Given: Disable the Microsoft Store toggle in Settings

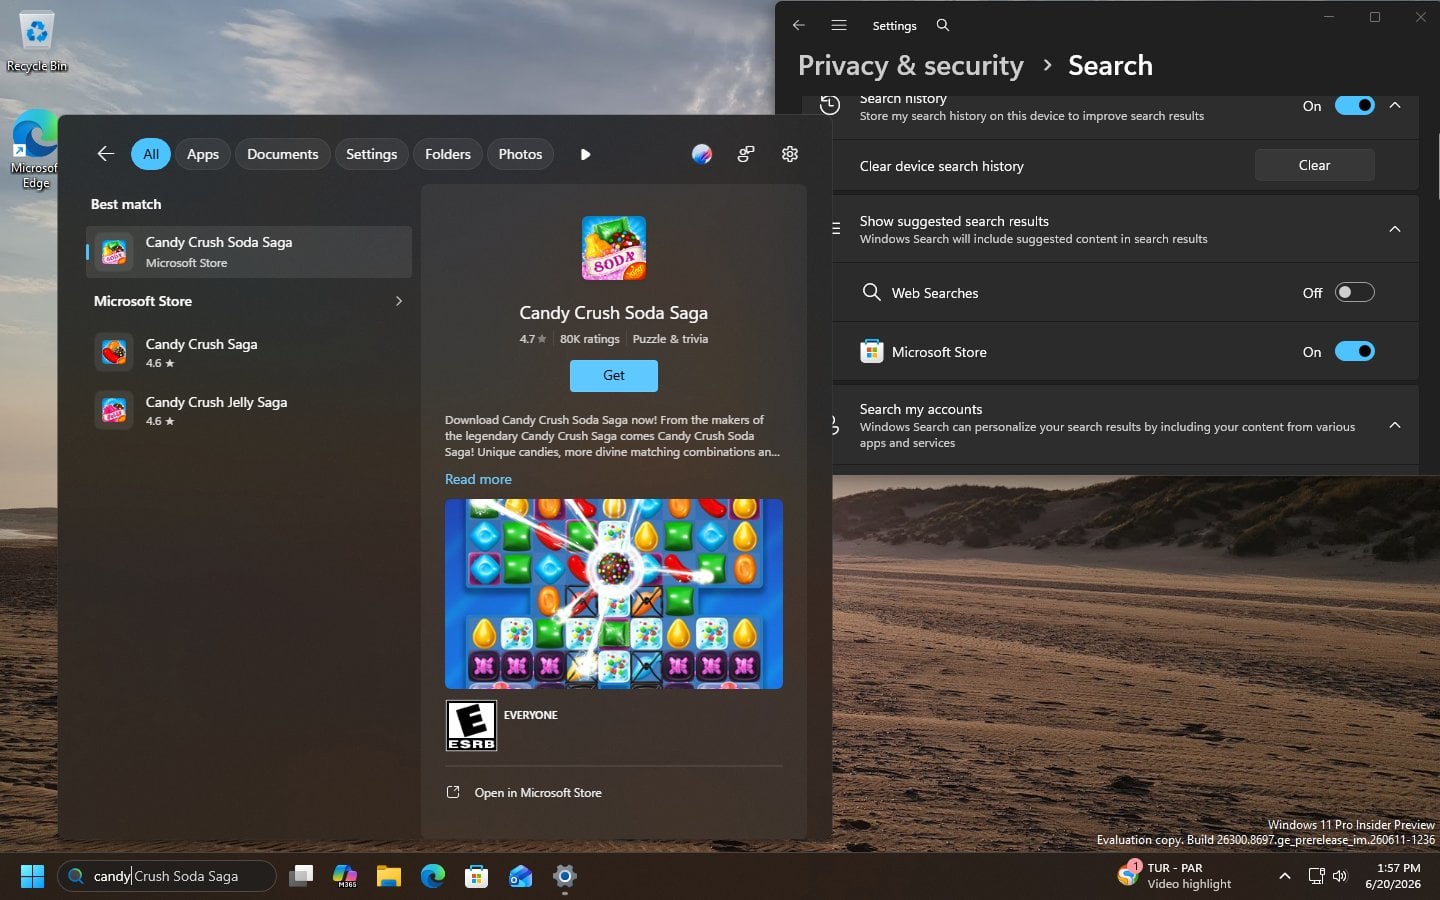Looking at the screenshot, I should 1355,351.
